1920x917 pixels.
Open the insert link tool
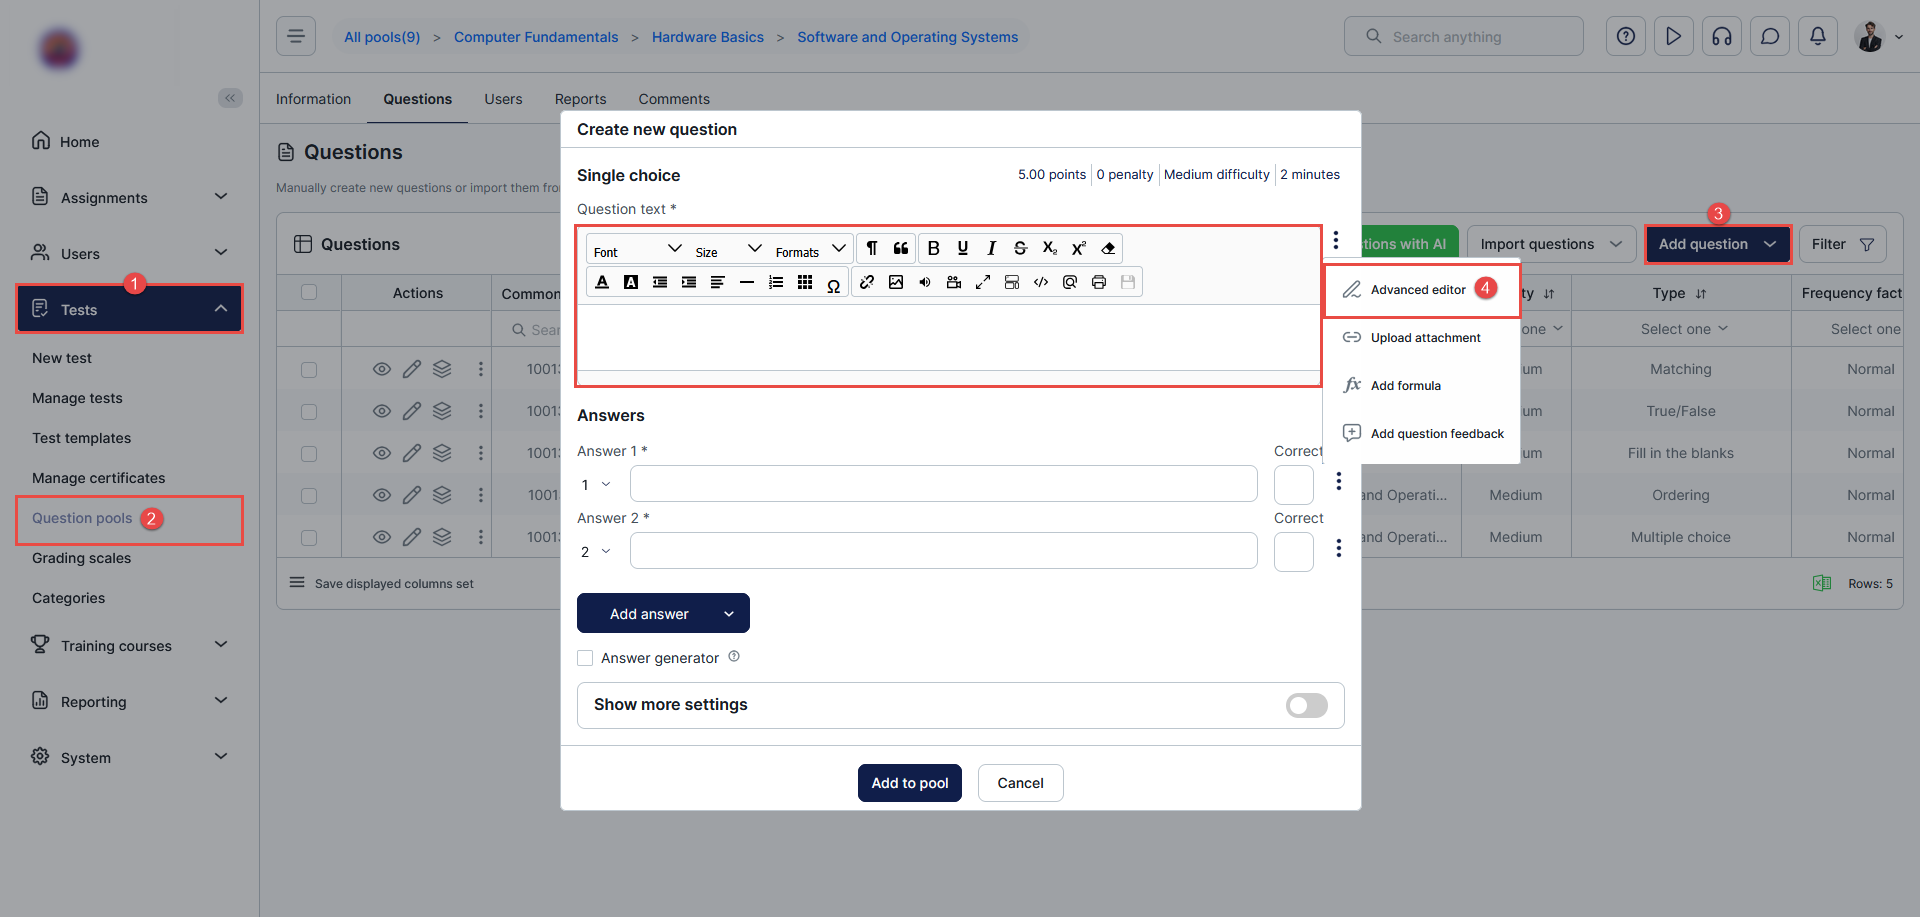click(x=867, y=283)
